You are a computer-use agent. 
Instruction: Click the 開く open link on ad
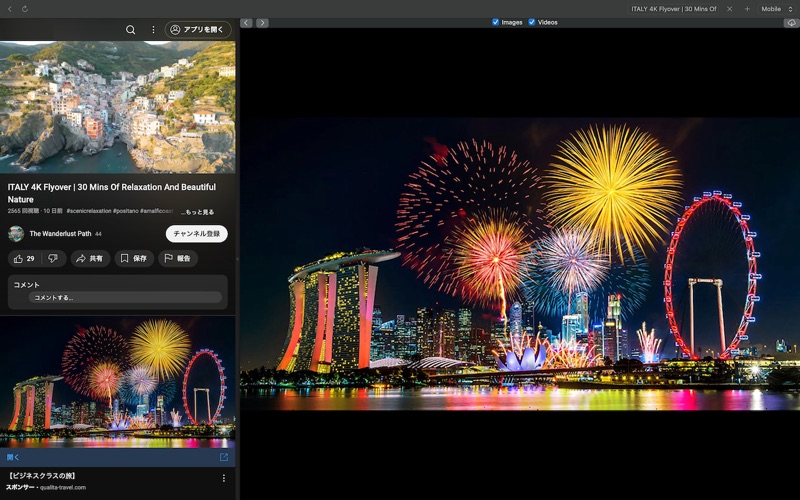tap(13, 457)
